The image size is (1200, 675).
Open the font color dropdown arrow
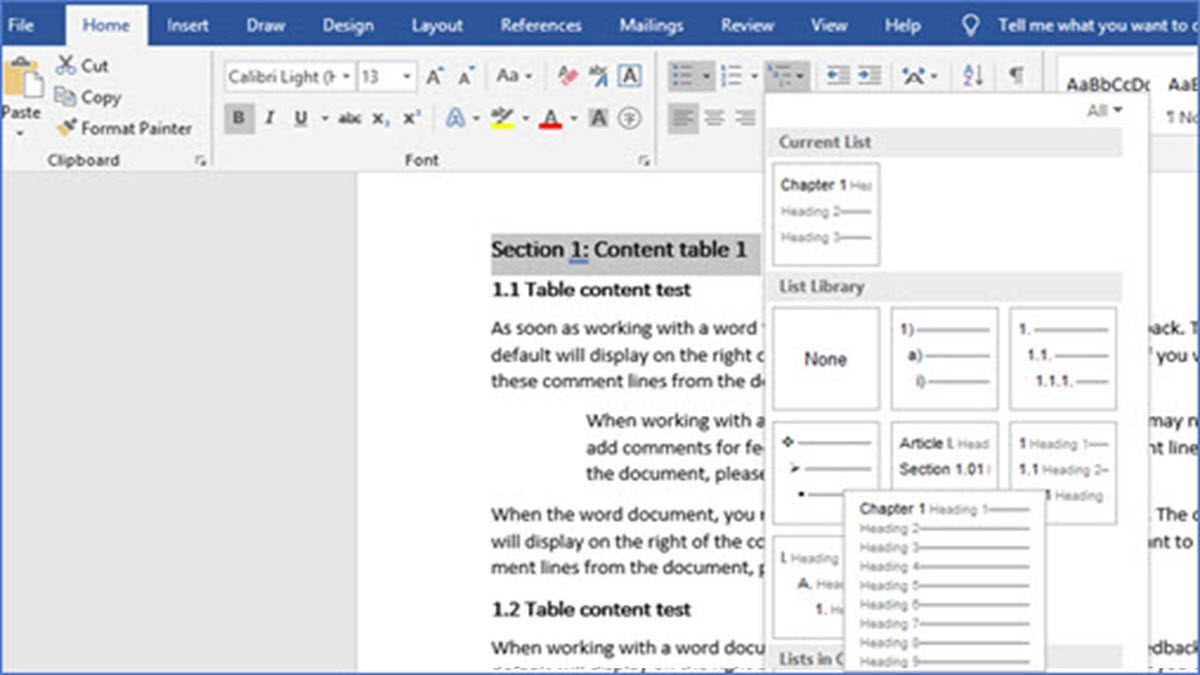[x=571, y=118]
